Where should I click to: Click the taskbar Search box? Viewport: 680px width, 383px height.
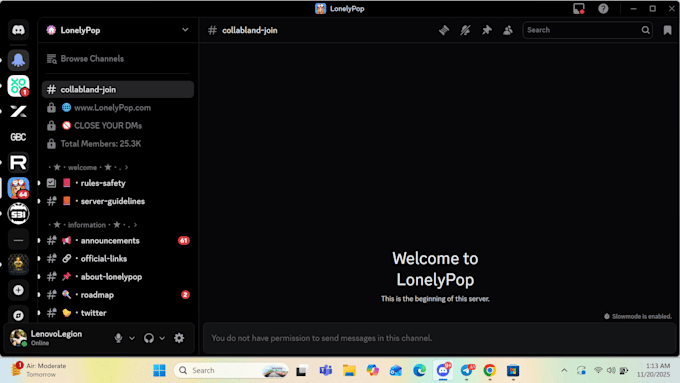[231, 370]
